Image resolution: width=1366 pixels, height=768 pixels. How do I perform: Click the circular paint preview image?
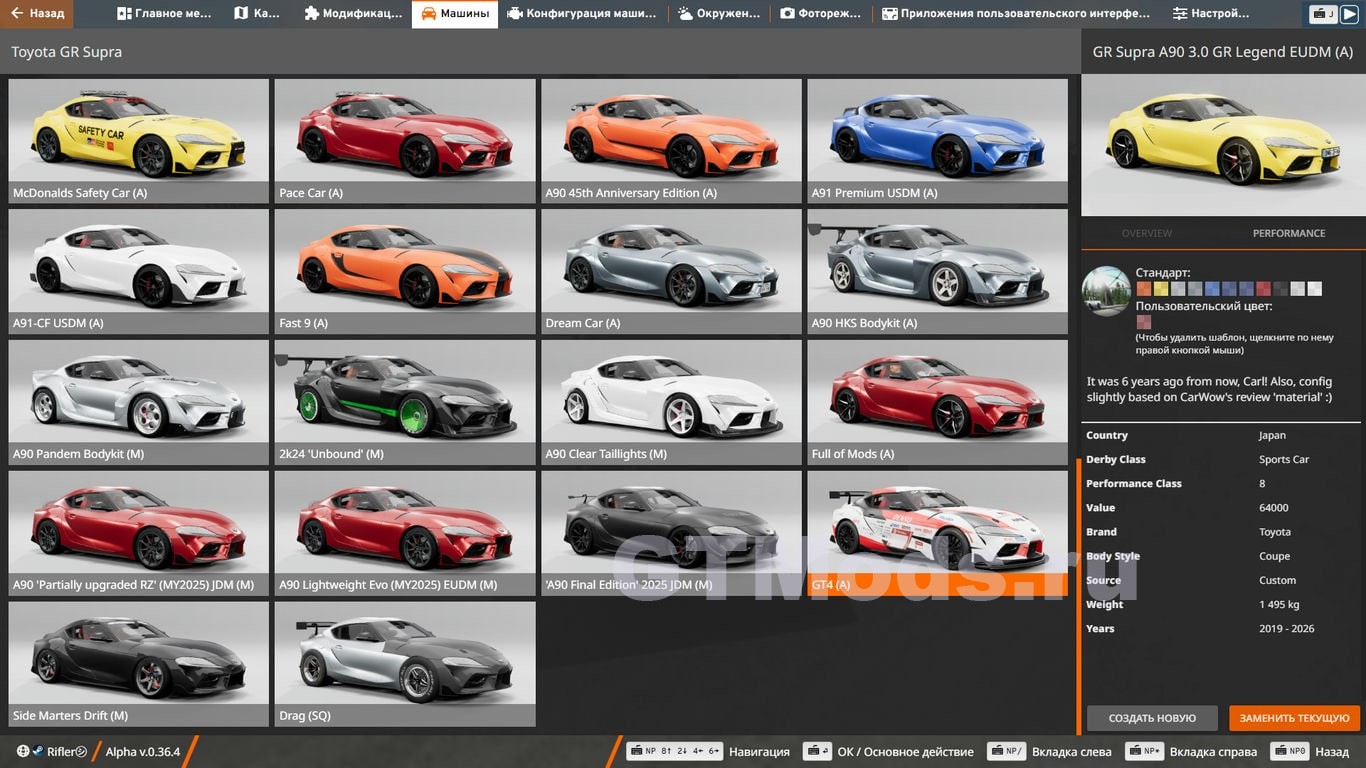point(1106,291)
